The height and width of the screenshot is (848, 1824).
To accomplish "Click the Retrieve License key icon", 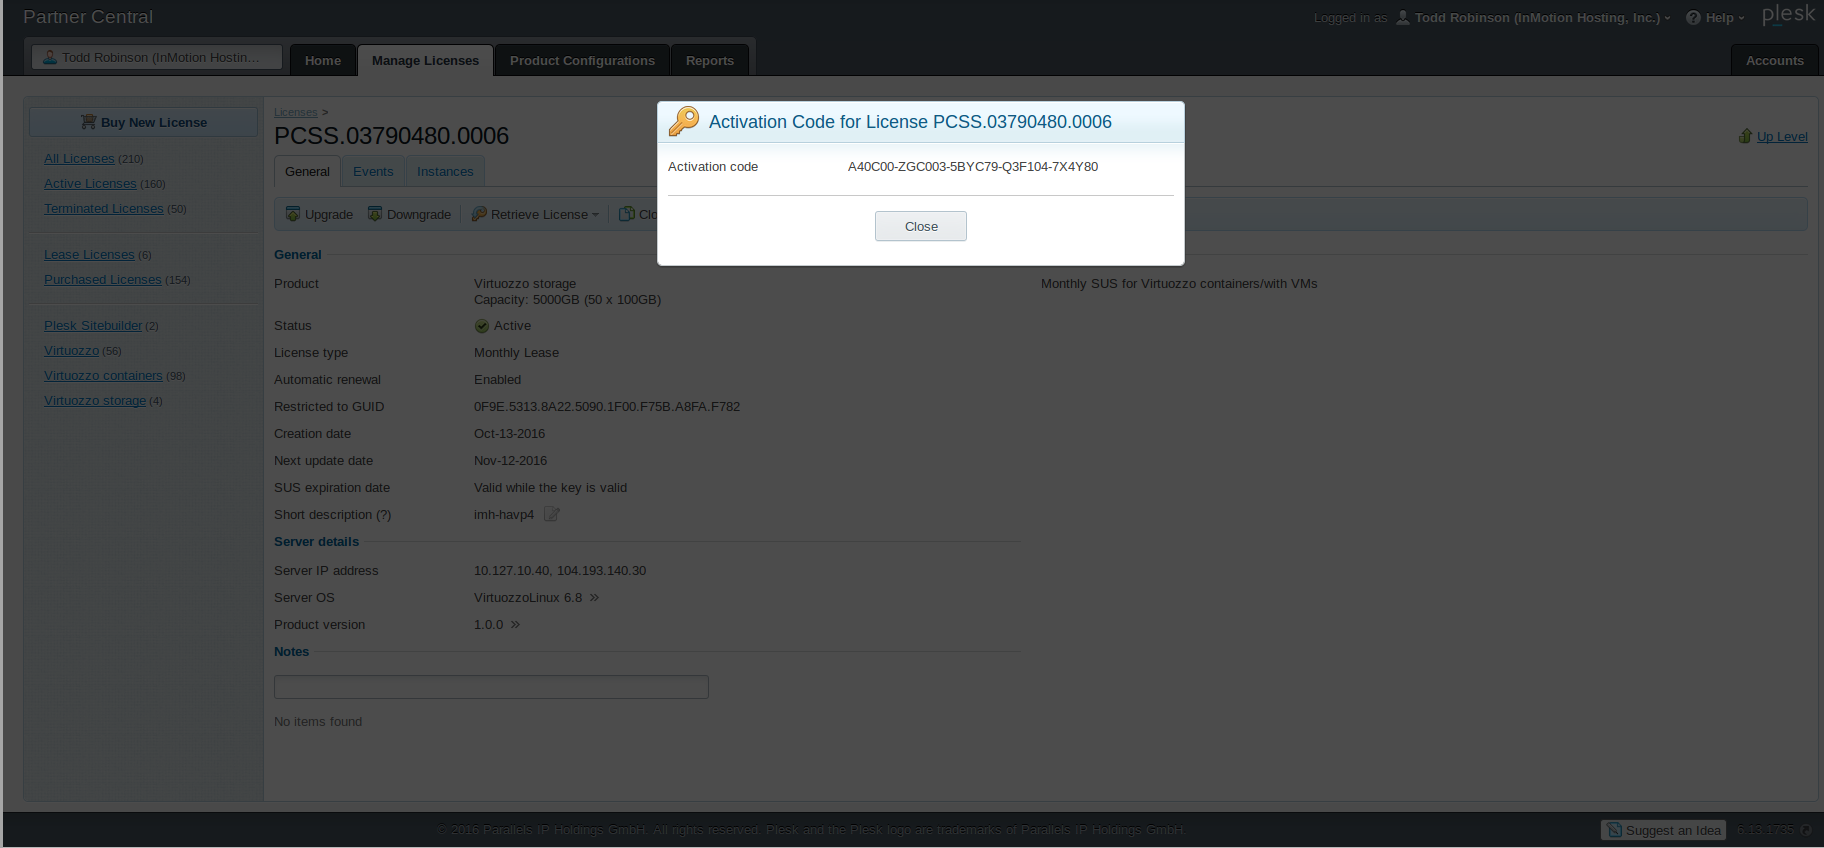I will 479,214.
